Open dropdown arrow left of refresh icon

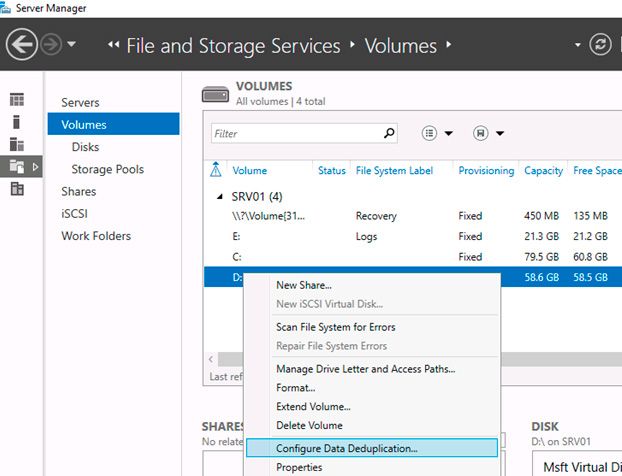click(578, 45)
